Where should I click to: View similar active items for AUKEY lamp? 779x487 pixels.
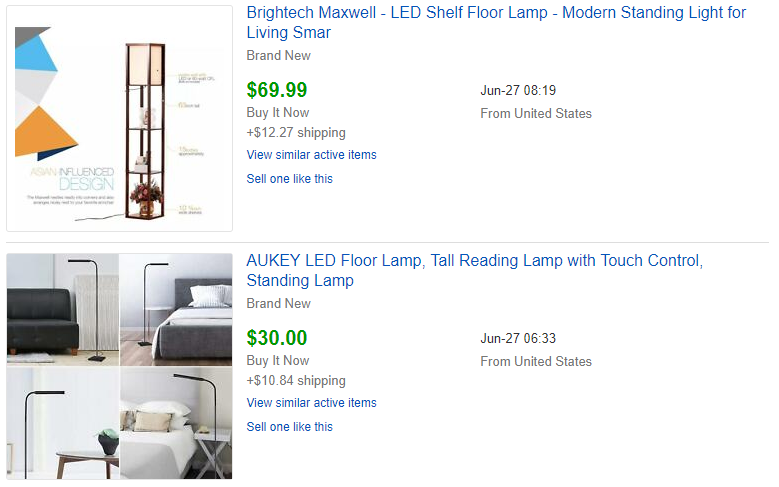(x=311, y=403)
